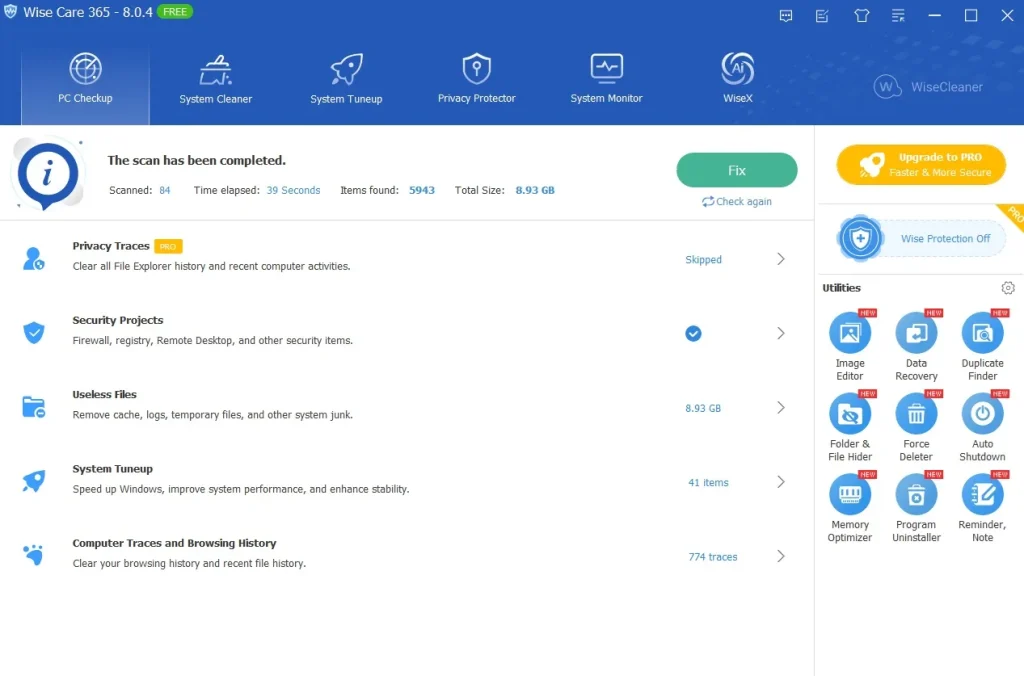Screen dimensions: 1024x676
Task: Click the Check again link
Action: [737, 201]
